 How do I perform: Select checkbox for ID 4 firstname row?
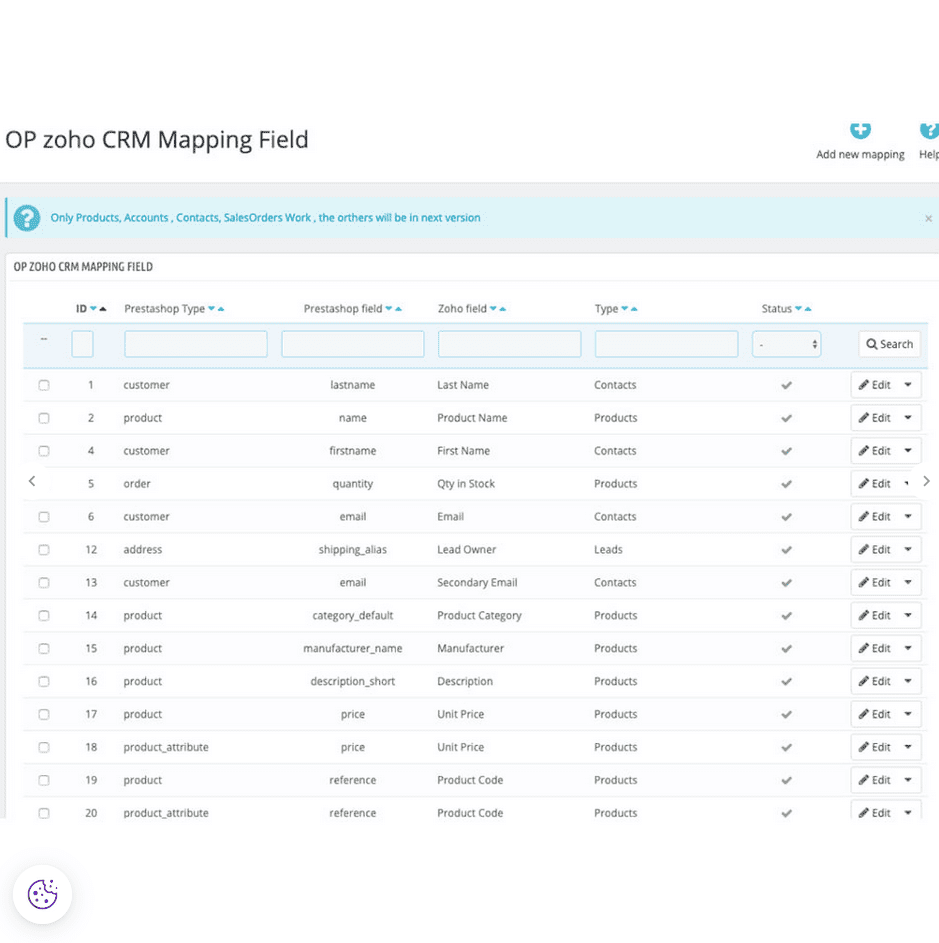tap(44, 451)
